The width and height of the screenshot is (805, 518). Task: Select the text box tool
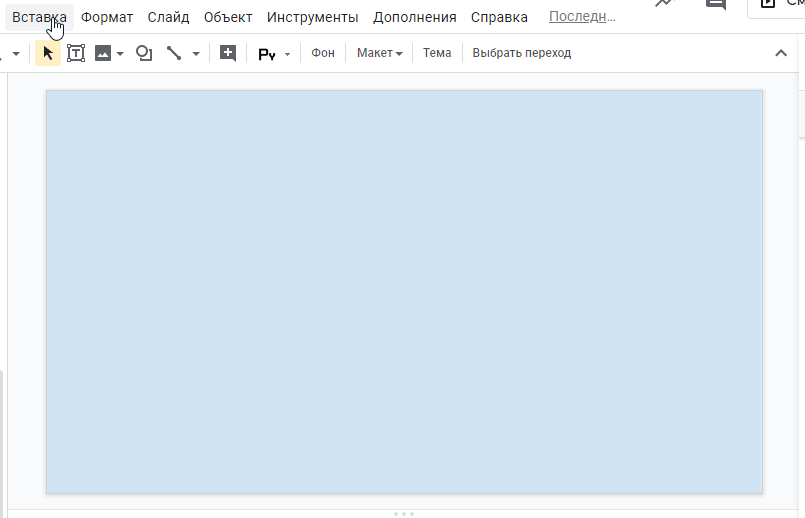75,53
